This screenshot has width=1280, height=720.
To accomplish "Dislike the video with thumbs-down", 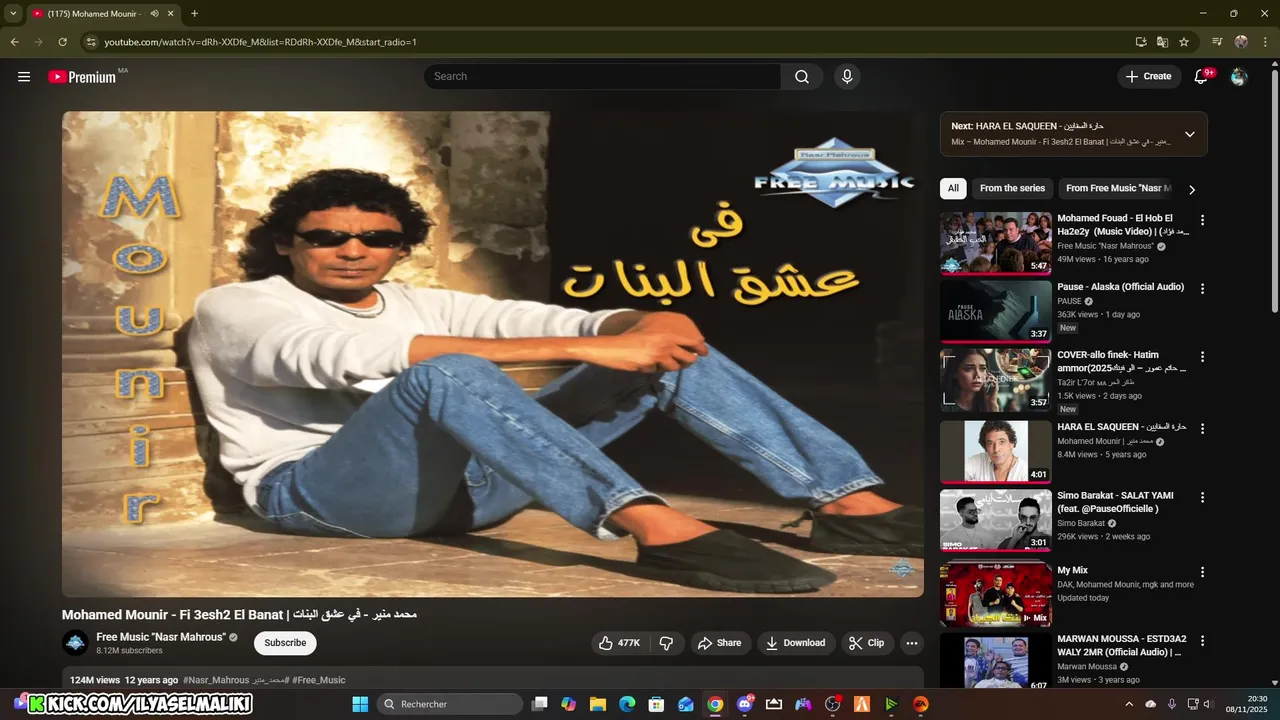I will 666,643.
